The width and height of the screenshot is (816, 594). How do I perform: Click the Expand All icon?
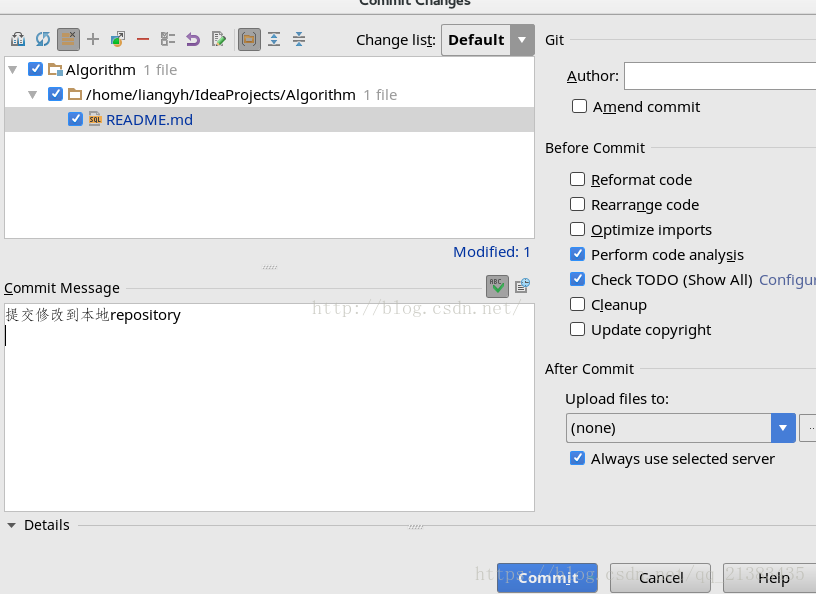274,40
